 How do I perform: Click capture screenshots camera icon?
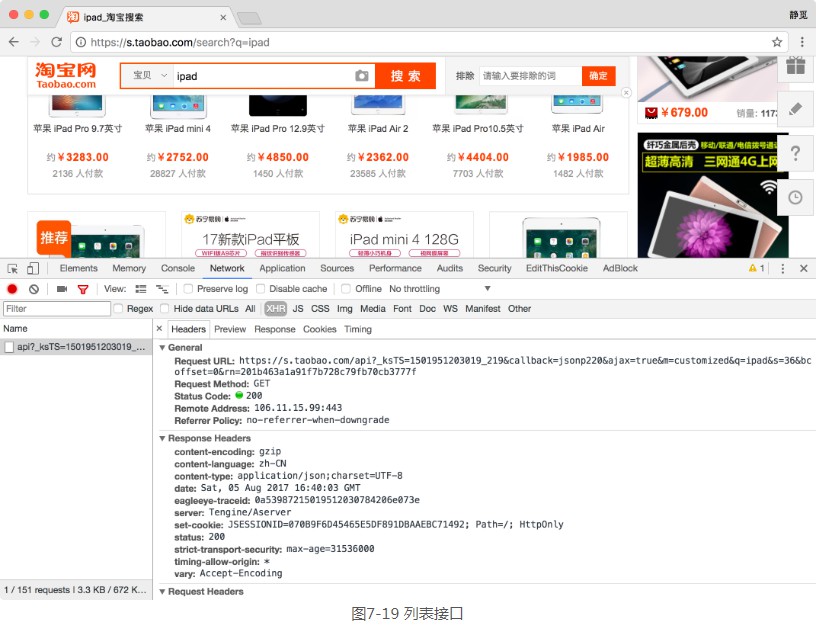(62, 289)
